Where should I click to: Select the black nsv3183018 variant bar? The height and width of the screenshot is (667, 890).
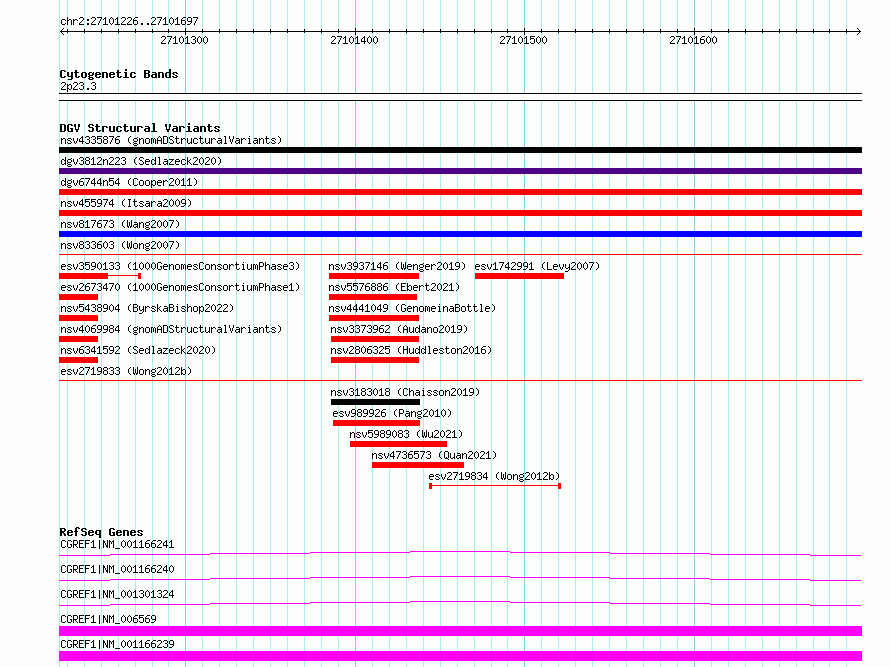375,402
